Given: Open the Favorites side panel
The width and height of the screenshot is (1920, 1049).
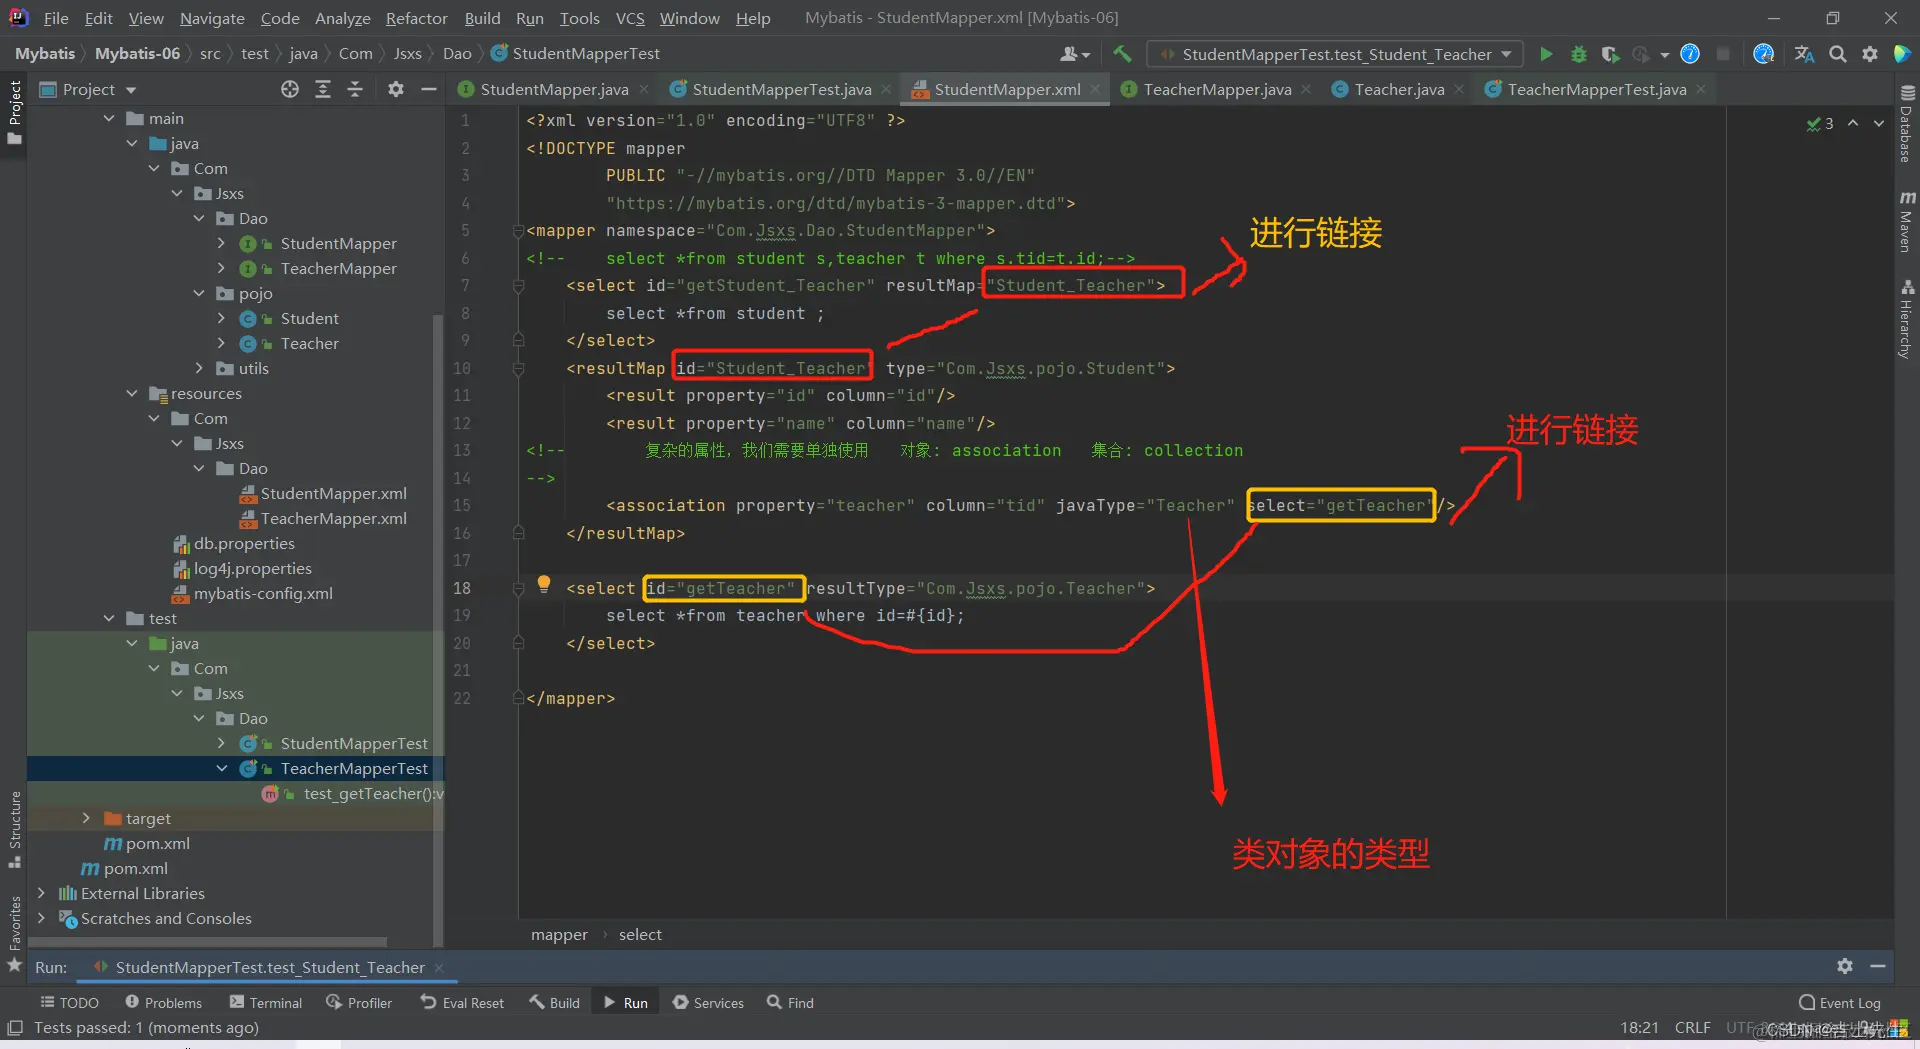Looking at the screenshot, I should pos(14,932).
